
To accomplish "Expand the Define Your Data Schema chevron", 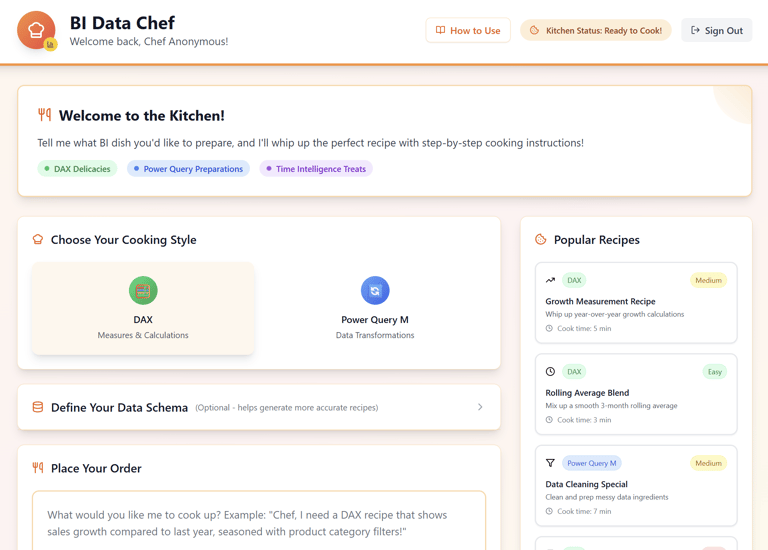I will (480, 407).
